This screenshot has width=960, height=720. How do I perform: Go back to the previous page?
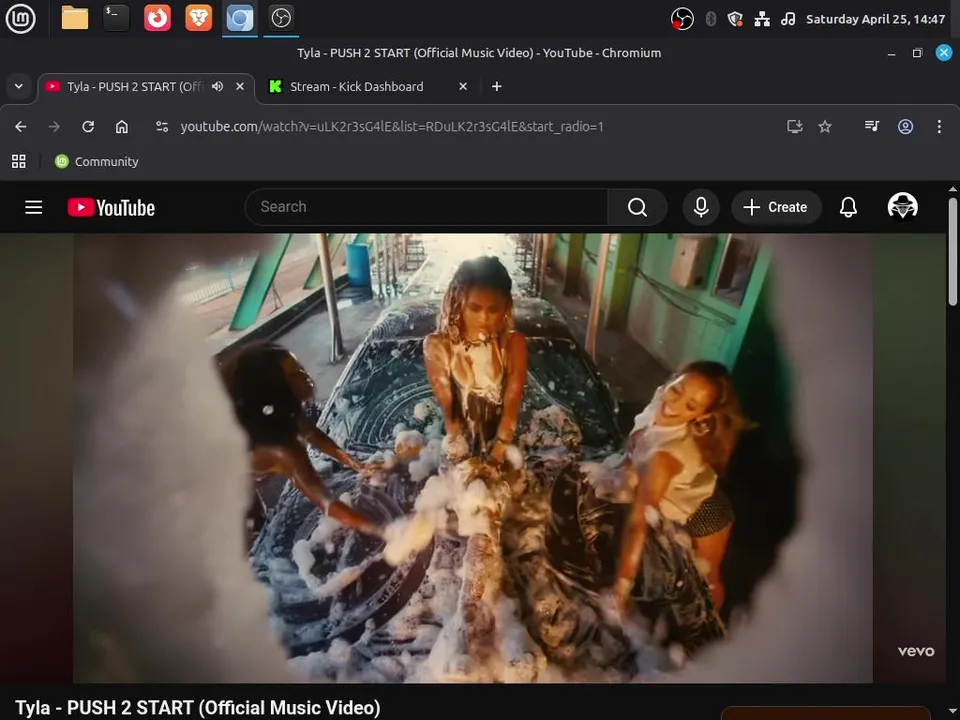[21, 127]
